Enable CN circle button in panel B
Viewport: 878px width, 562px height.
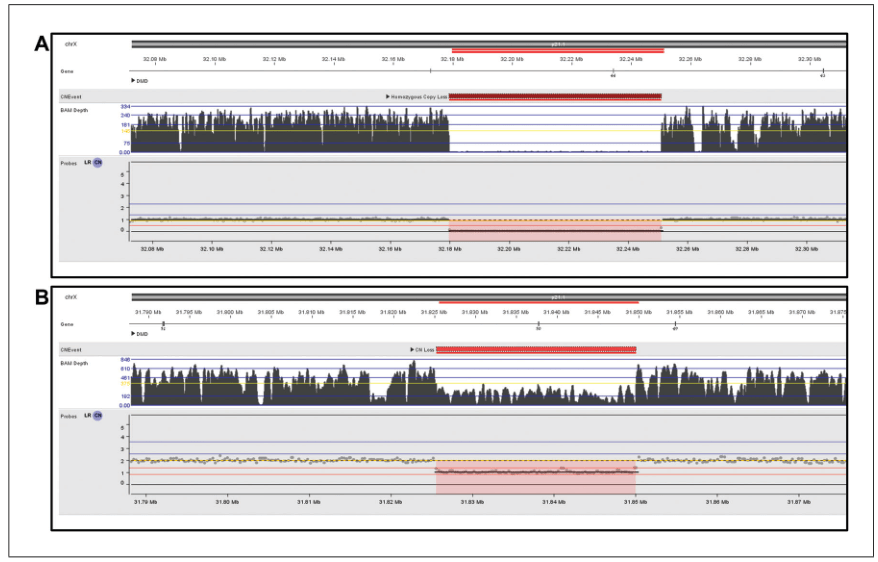point(98,415)
